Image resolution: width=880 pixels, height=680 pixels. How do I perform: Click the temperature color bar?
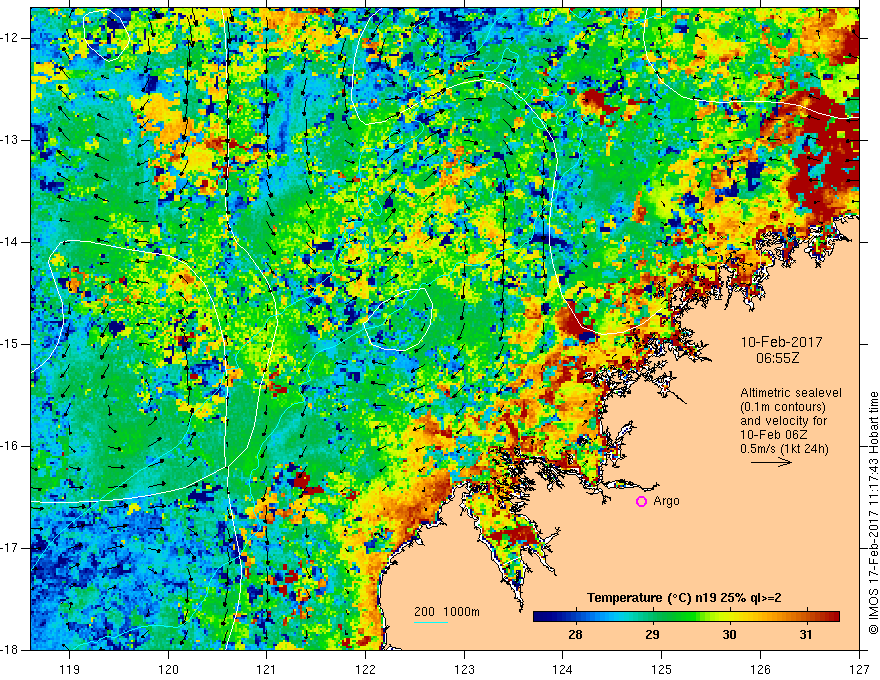[x=686, y=617]
